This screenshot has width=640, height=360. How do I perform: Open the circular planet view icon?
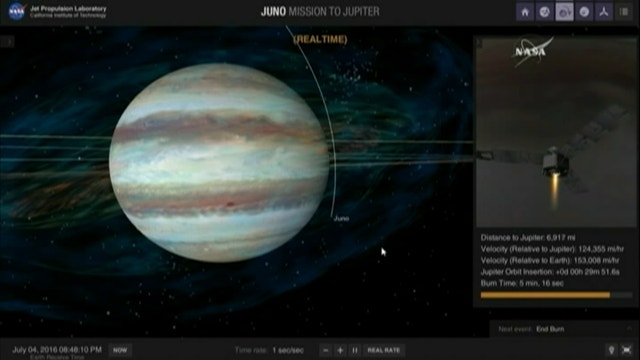(x=584, y=12)
